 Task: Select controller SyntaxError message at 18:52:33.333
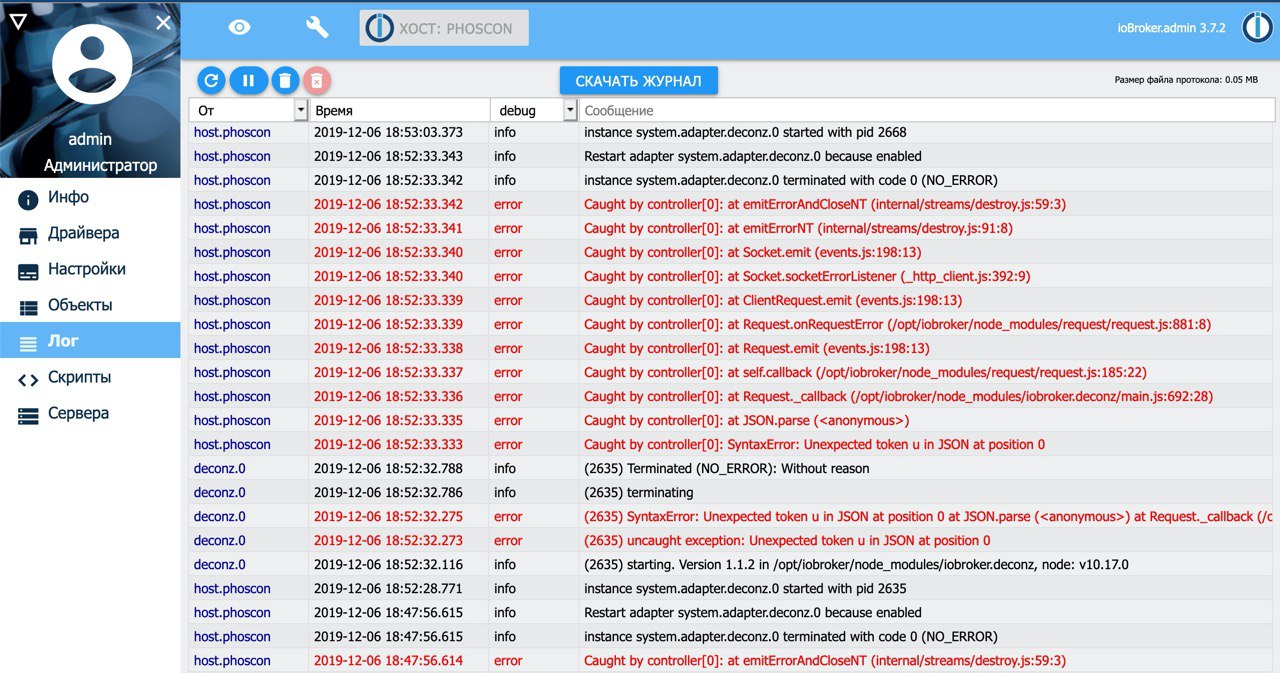click(815, 444)
